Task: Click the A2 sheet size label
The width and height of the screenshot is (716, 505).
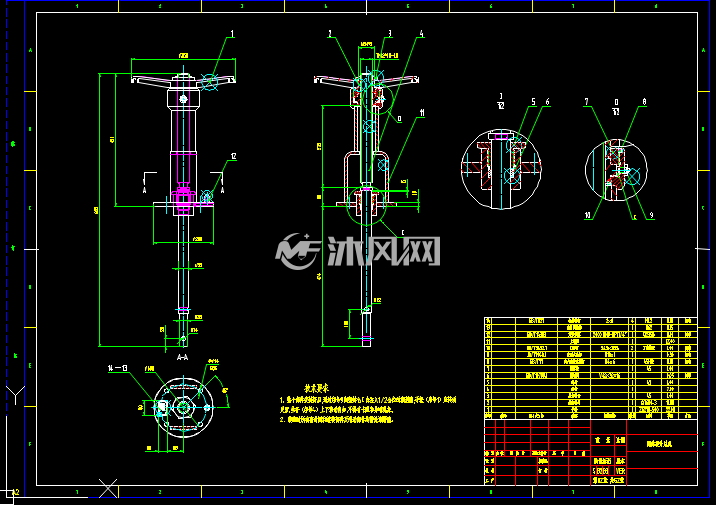Action: click(16, 492)
